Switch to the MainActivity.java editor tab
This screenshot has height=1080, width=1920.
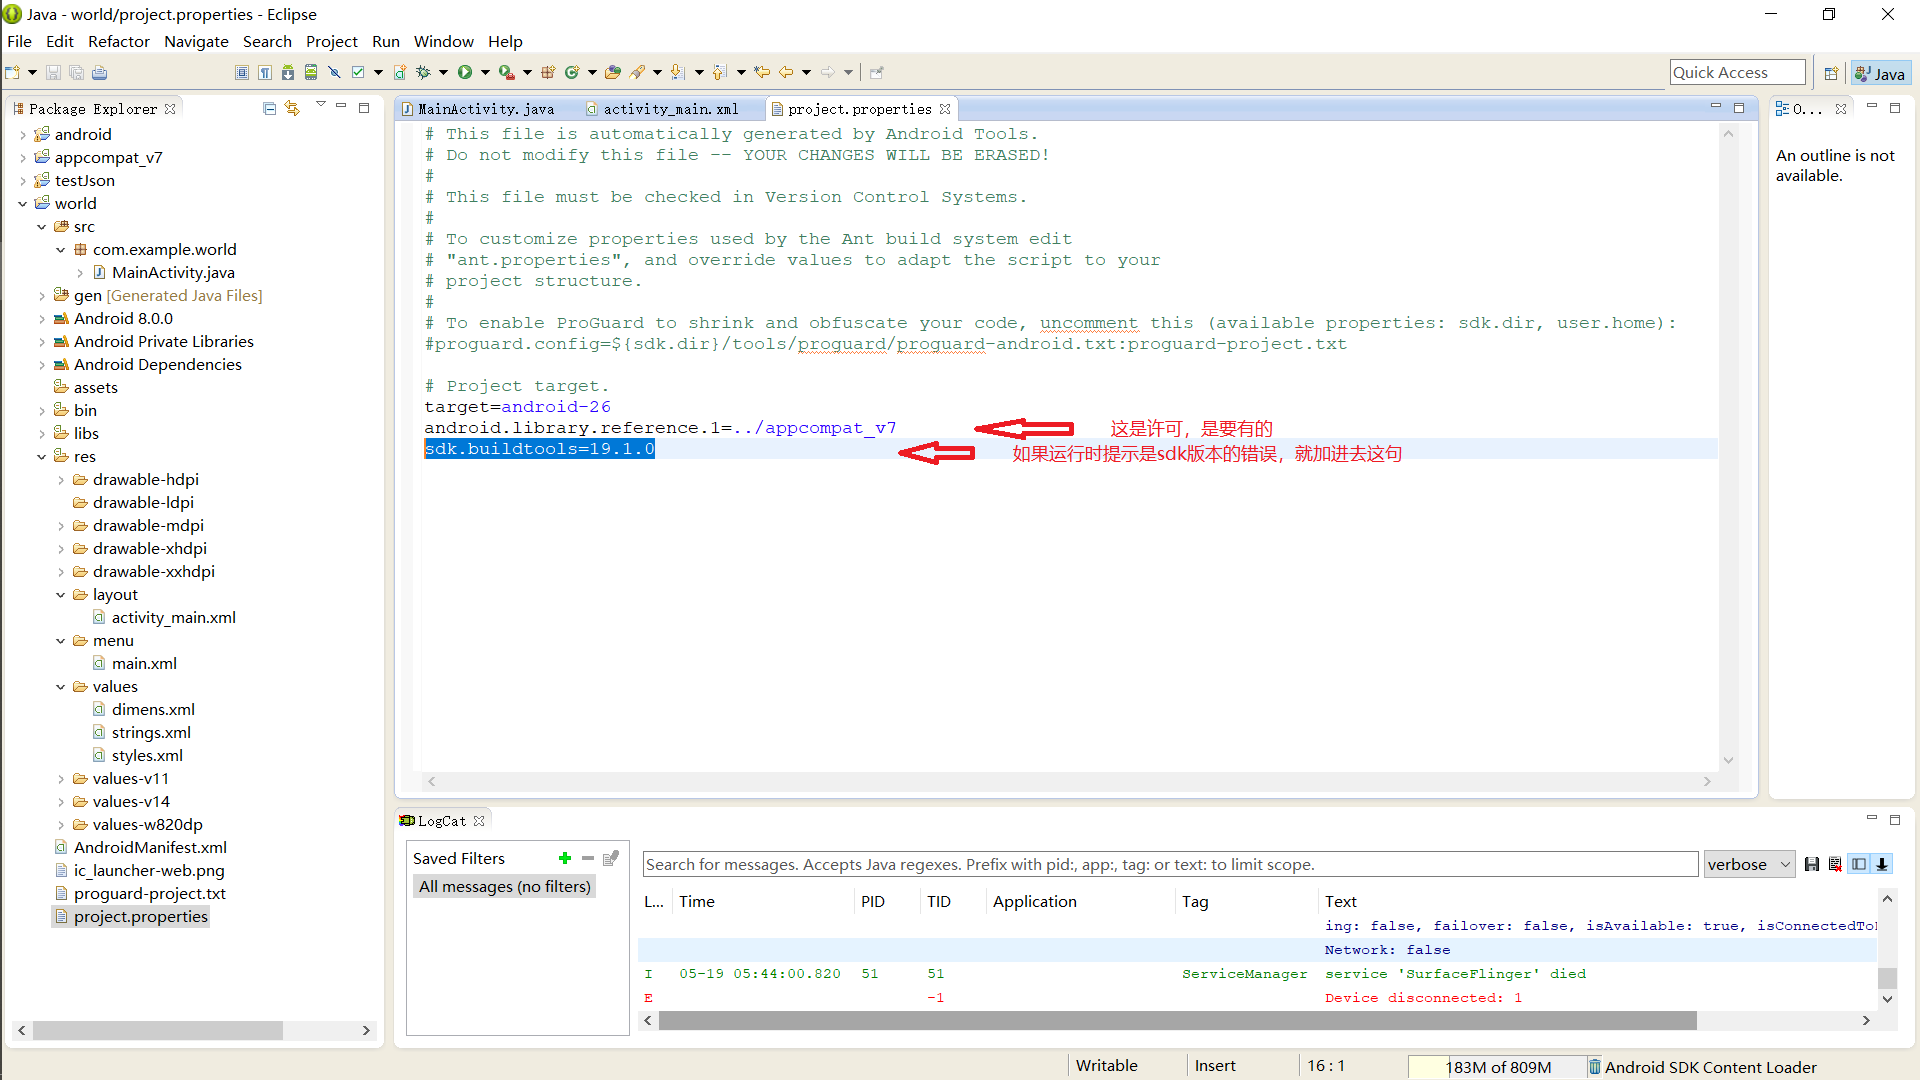(x=486, y=109)
